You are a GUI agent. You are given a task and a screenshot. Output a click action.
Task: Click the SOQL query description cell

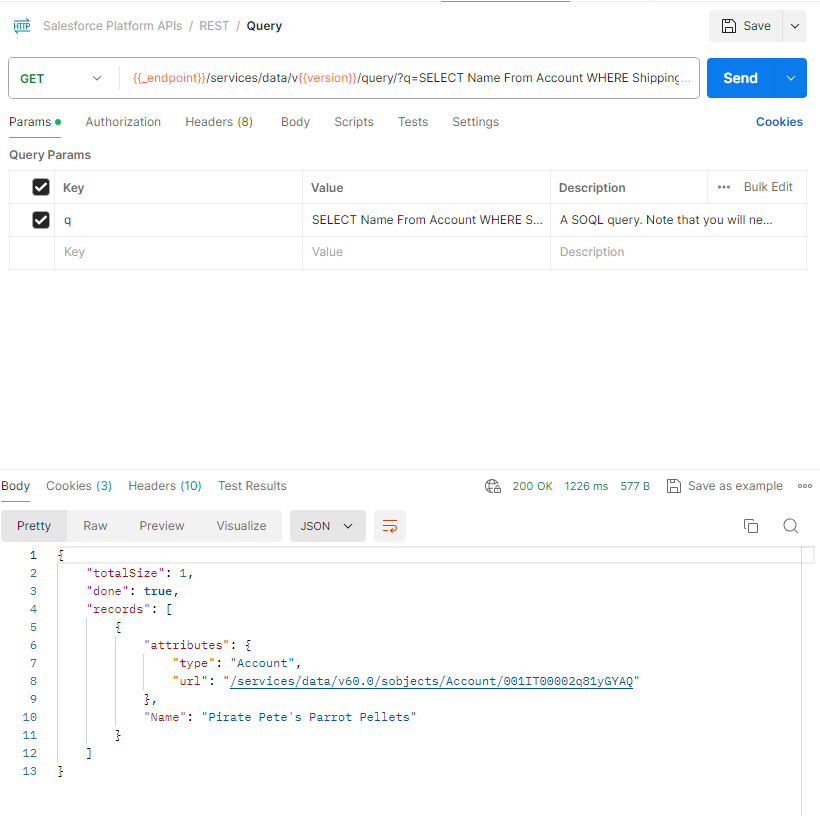tap(678, 220)
